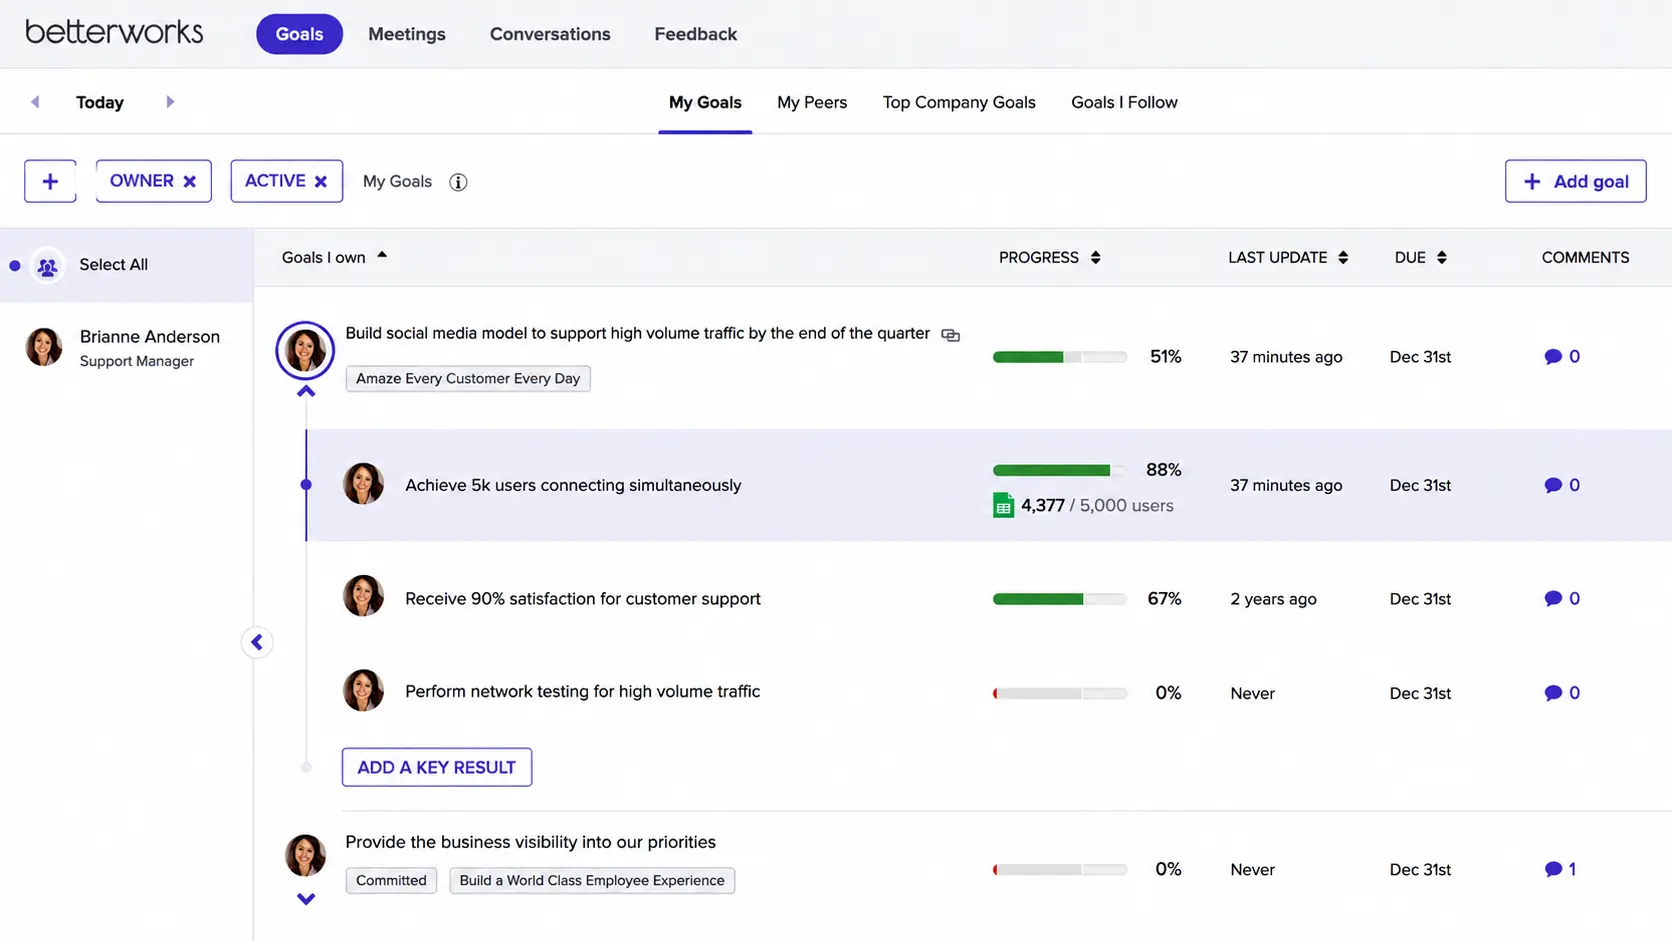Click the 88% progress bar
This screenshot has width=1672, height=941.
(1059, 470)
